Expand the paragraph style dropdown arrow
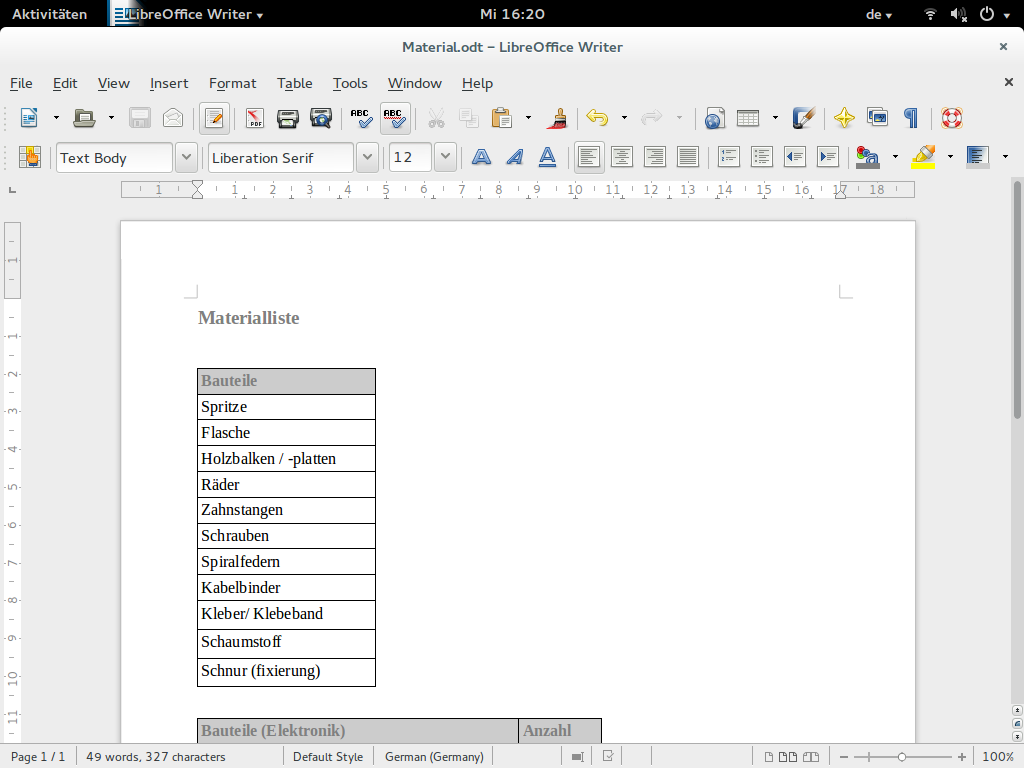The image size is (1024, 768). tap(186, 157)
